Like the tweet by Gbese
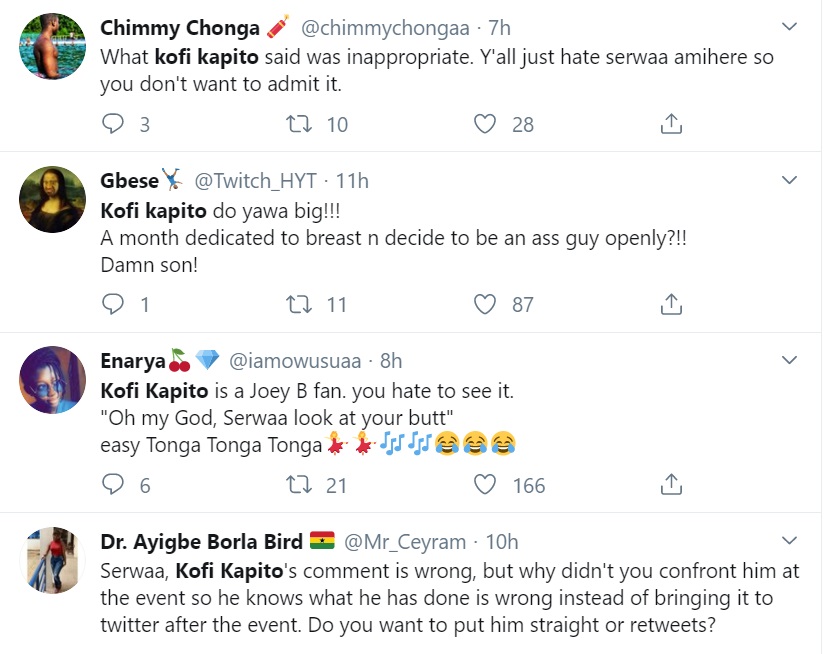 pyautogui.click(x=485, y=304)
